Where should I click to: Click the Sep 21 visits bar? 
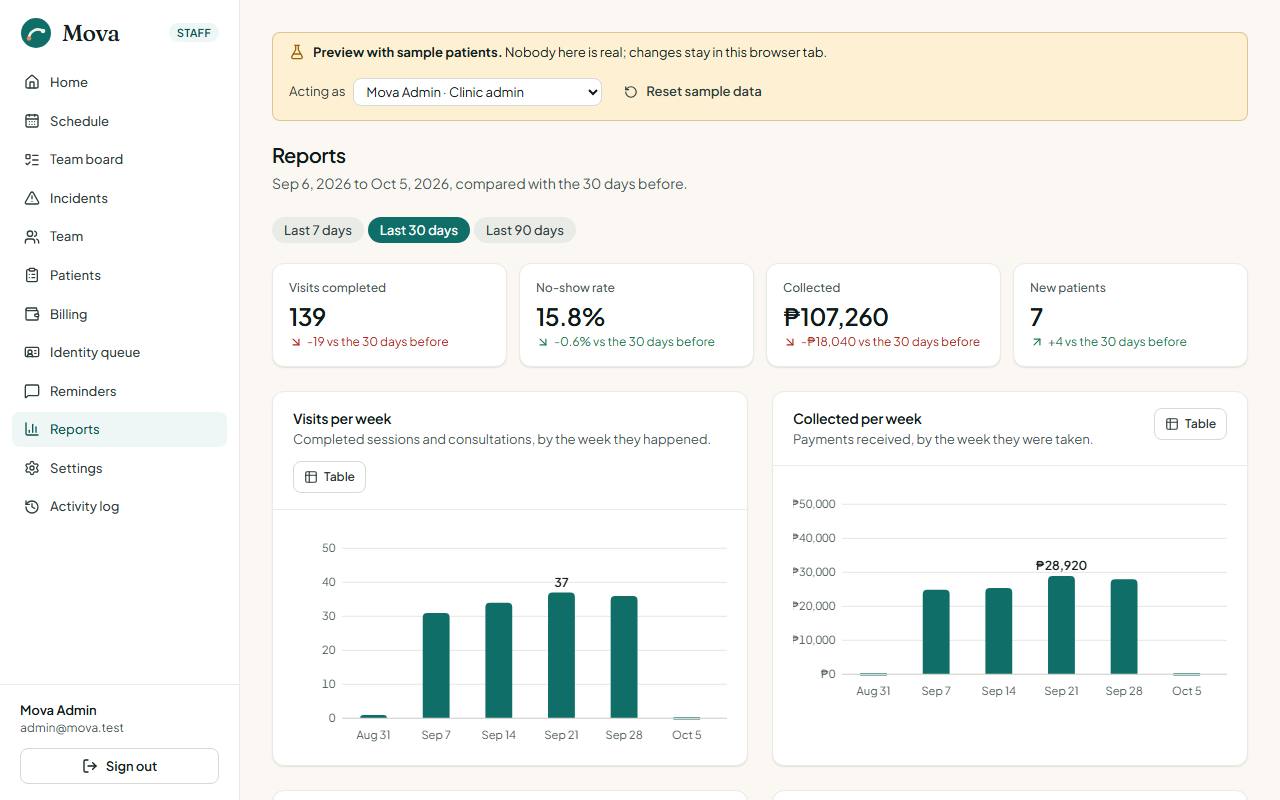[x=561, y=655]
